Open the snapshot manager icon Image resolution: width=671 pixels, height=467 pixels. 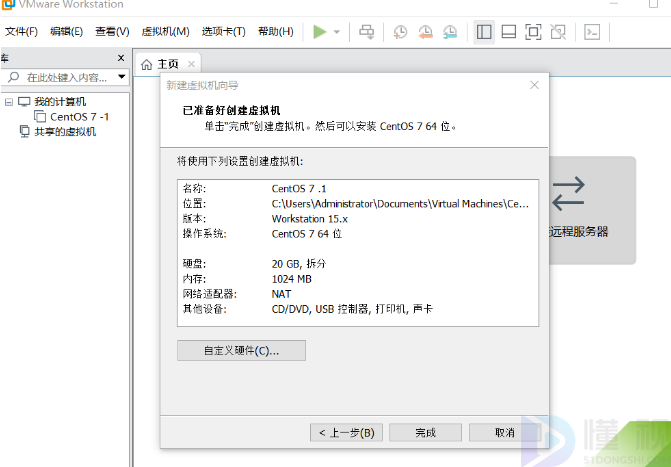pos(450,32)
